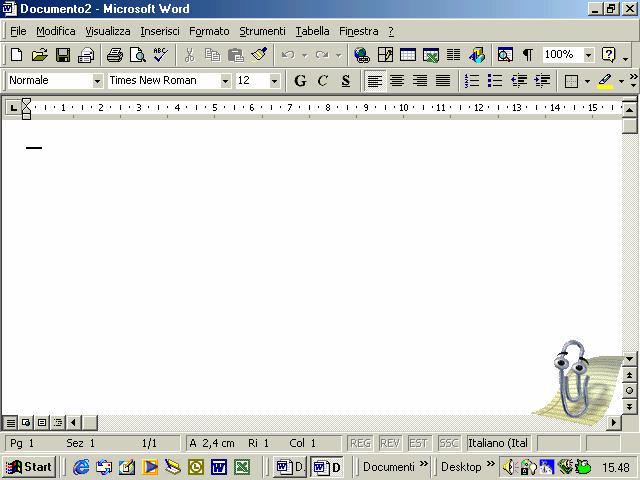The width and height of the screenshot is (640, 480).
Task: Apply the outside border button
Action: (571, 81)
